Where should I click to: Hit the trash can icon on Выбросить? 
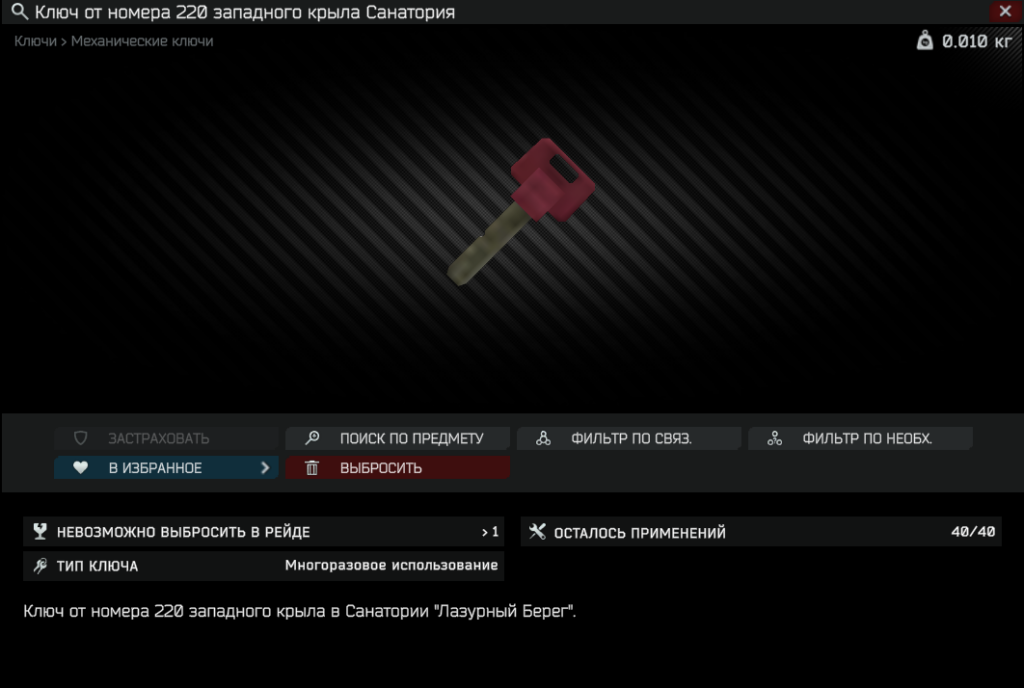[x=312, y=468]
